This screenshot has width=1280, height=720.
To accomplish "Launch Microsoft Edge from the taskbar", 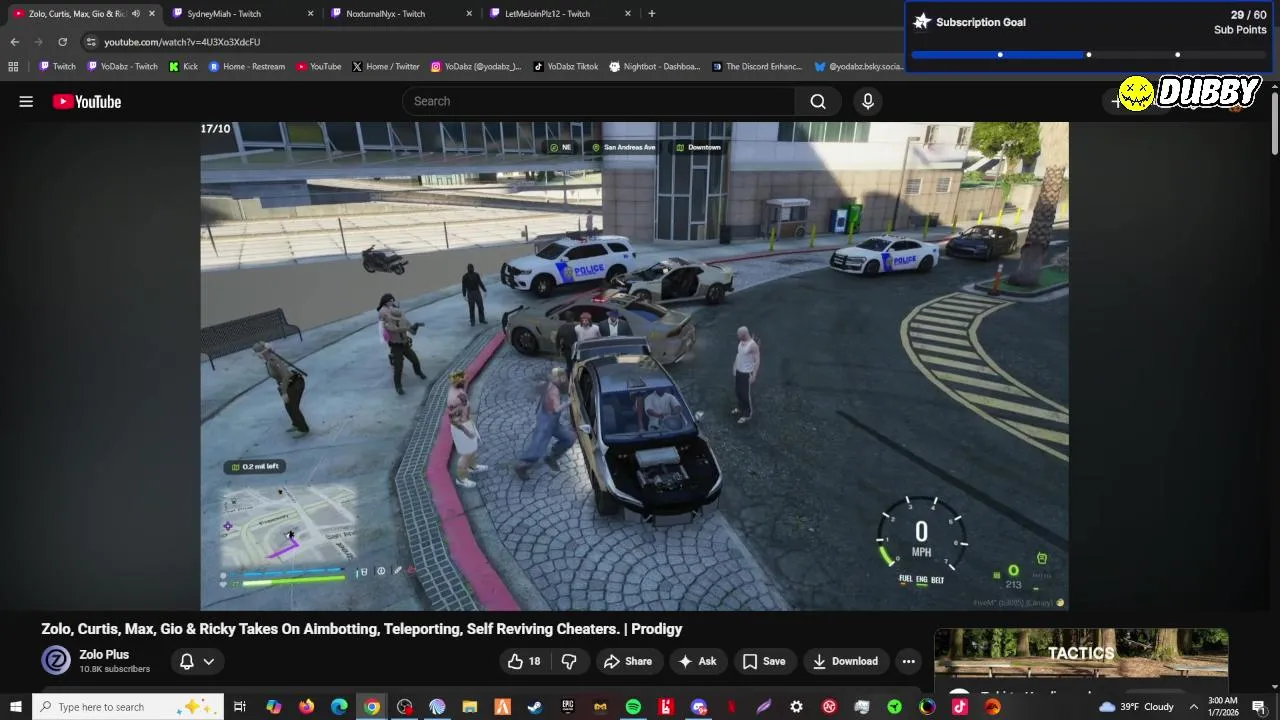I will pos(339,707).
